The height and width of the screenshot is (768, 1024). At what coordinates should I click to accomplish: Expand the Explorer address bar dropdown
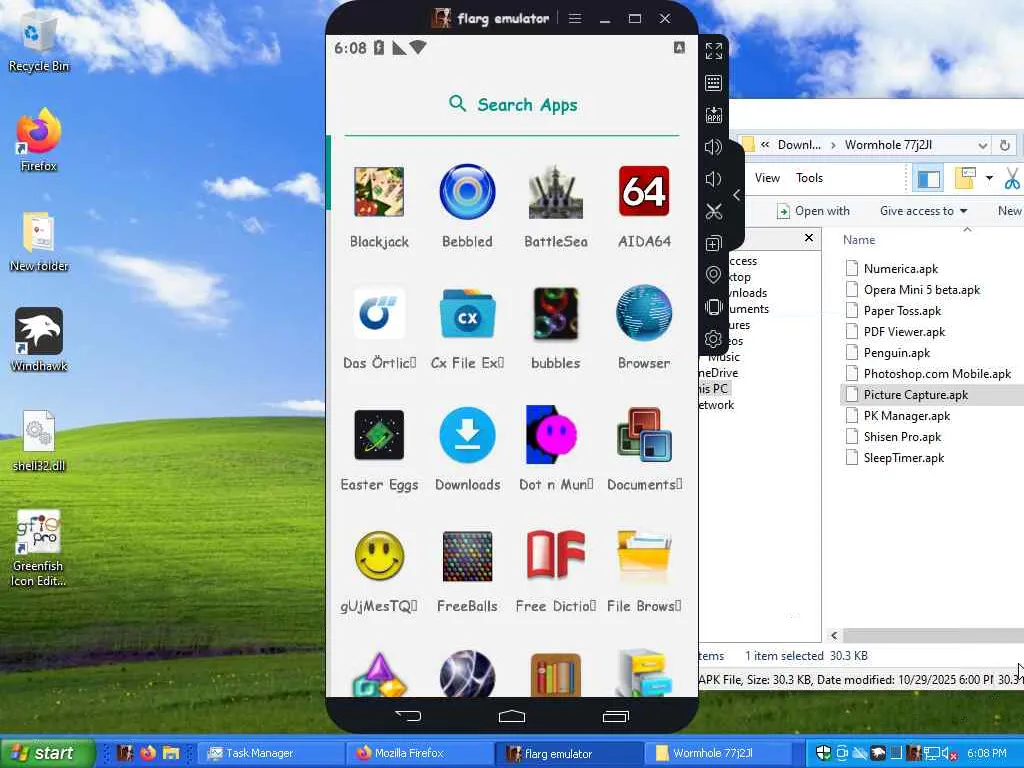click(982, 145)
